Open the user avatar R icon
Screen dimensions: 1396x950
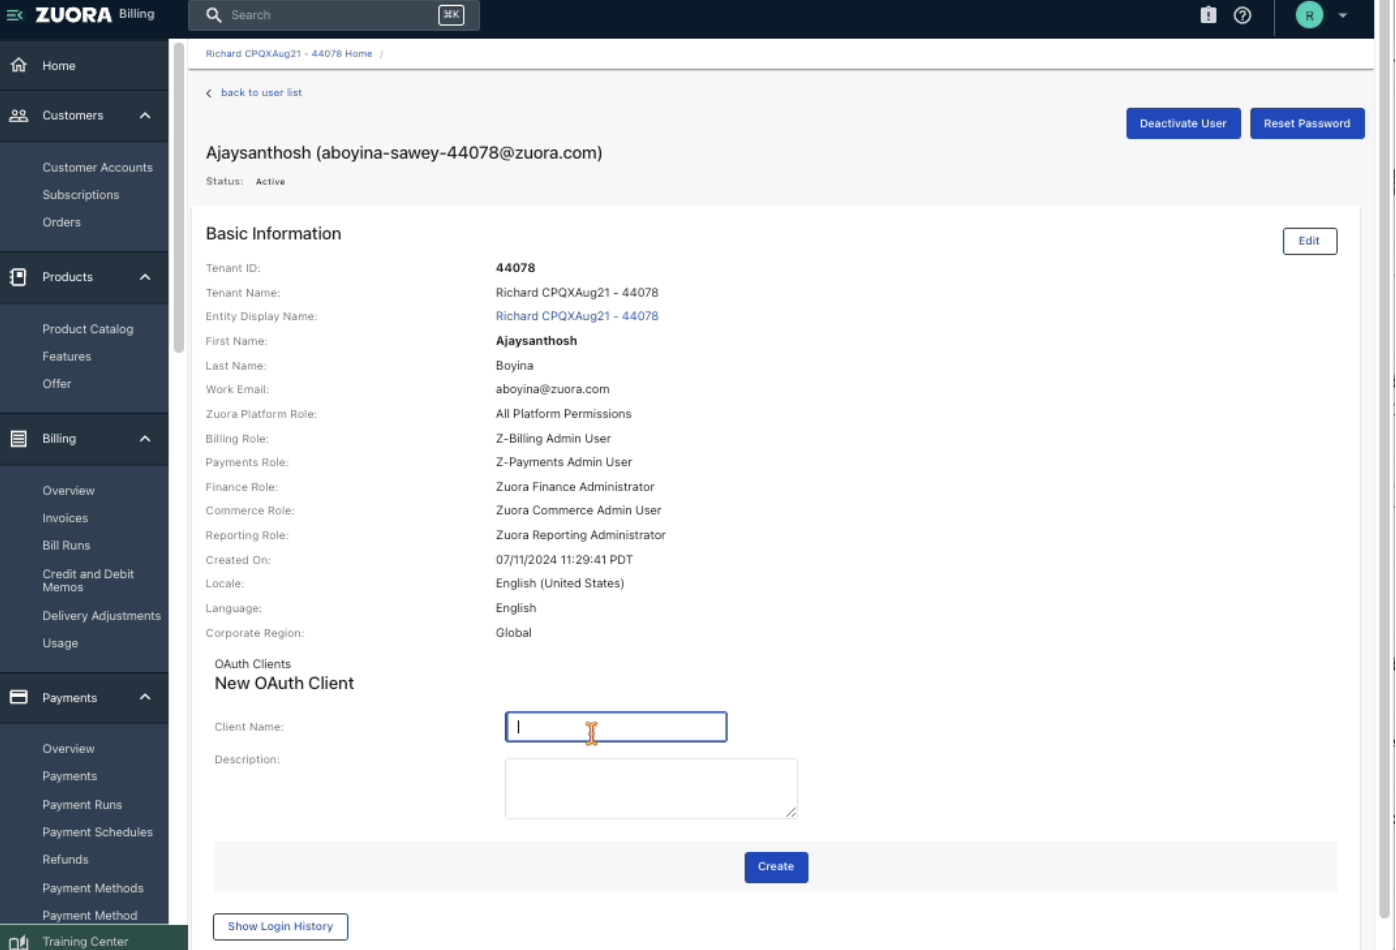coord(1309,15)
